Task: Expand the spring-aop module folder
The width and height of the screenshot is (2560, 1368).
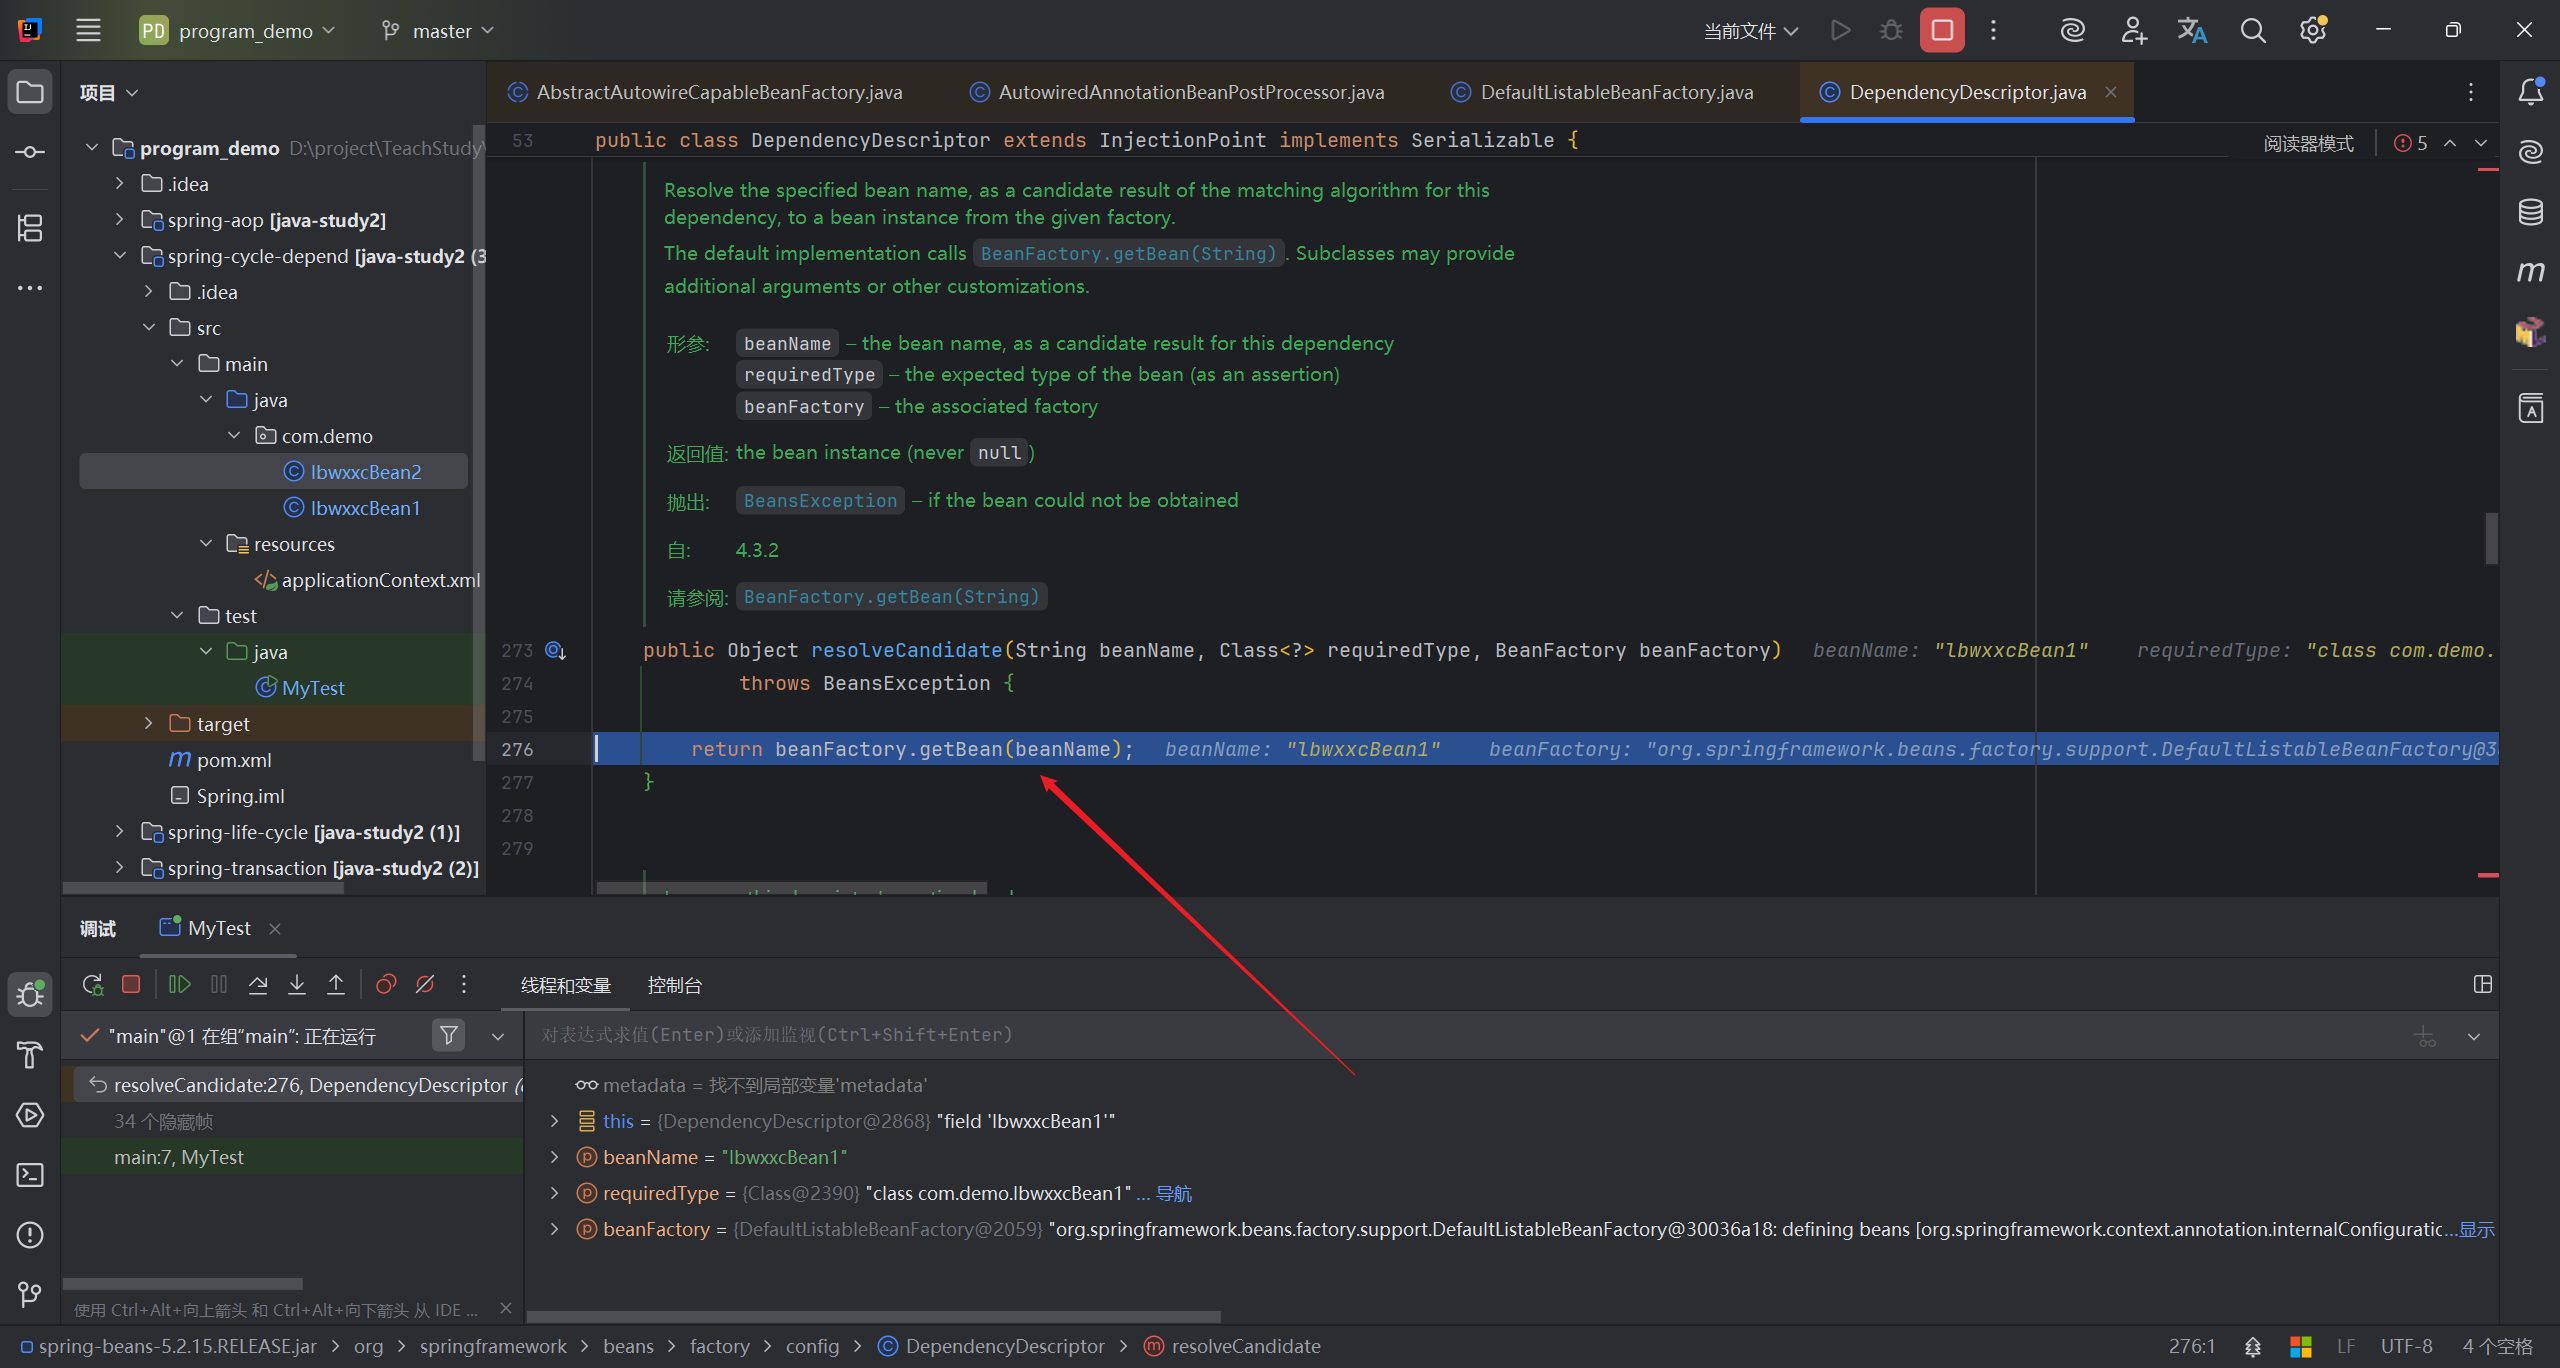Action: 120,220
